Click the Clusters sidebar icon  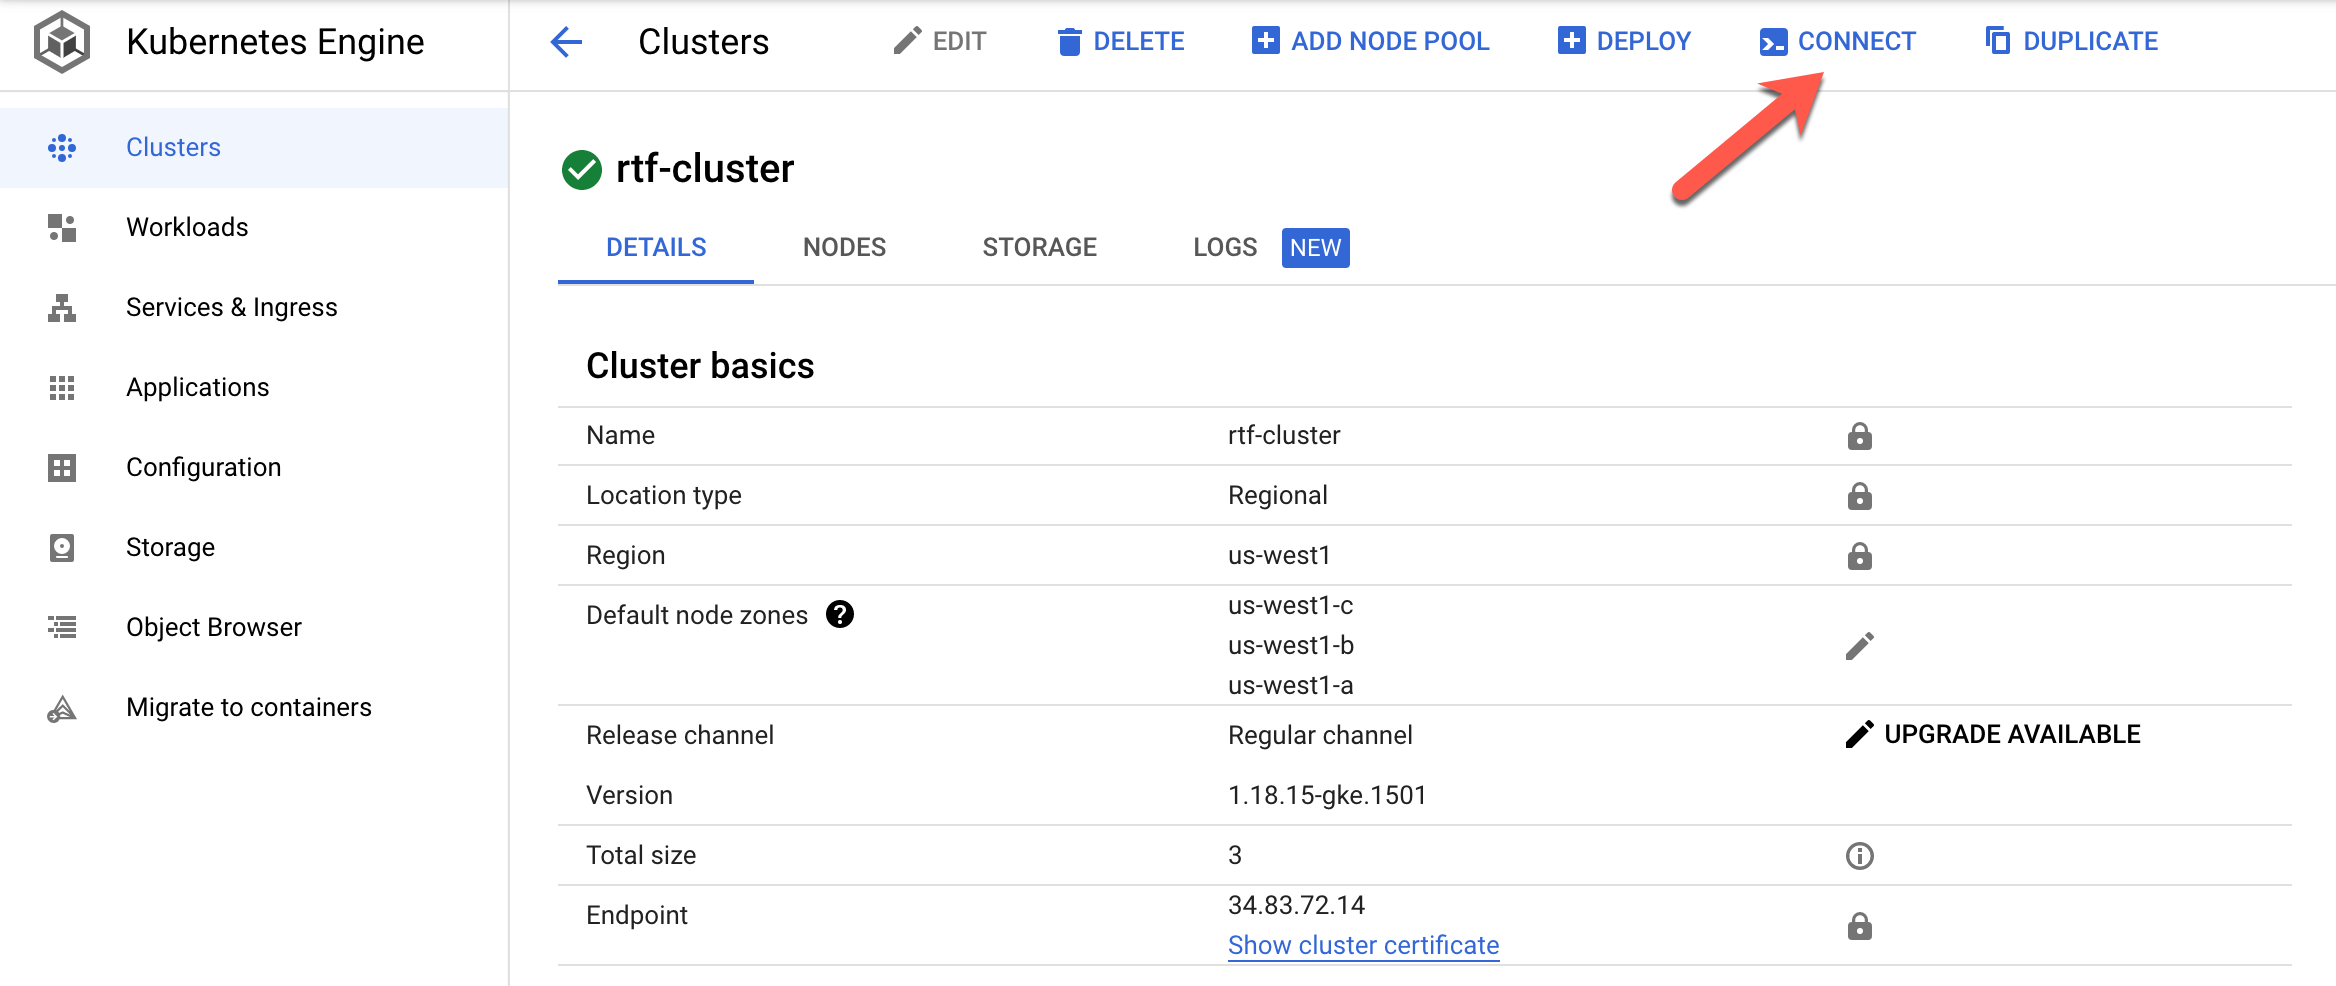pyautogui.click(x=62, y=148)
